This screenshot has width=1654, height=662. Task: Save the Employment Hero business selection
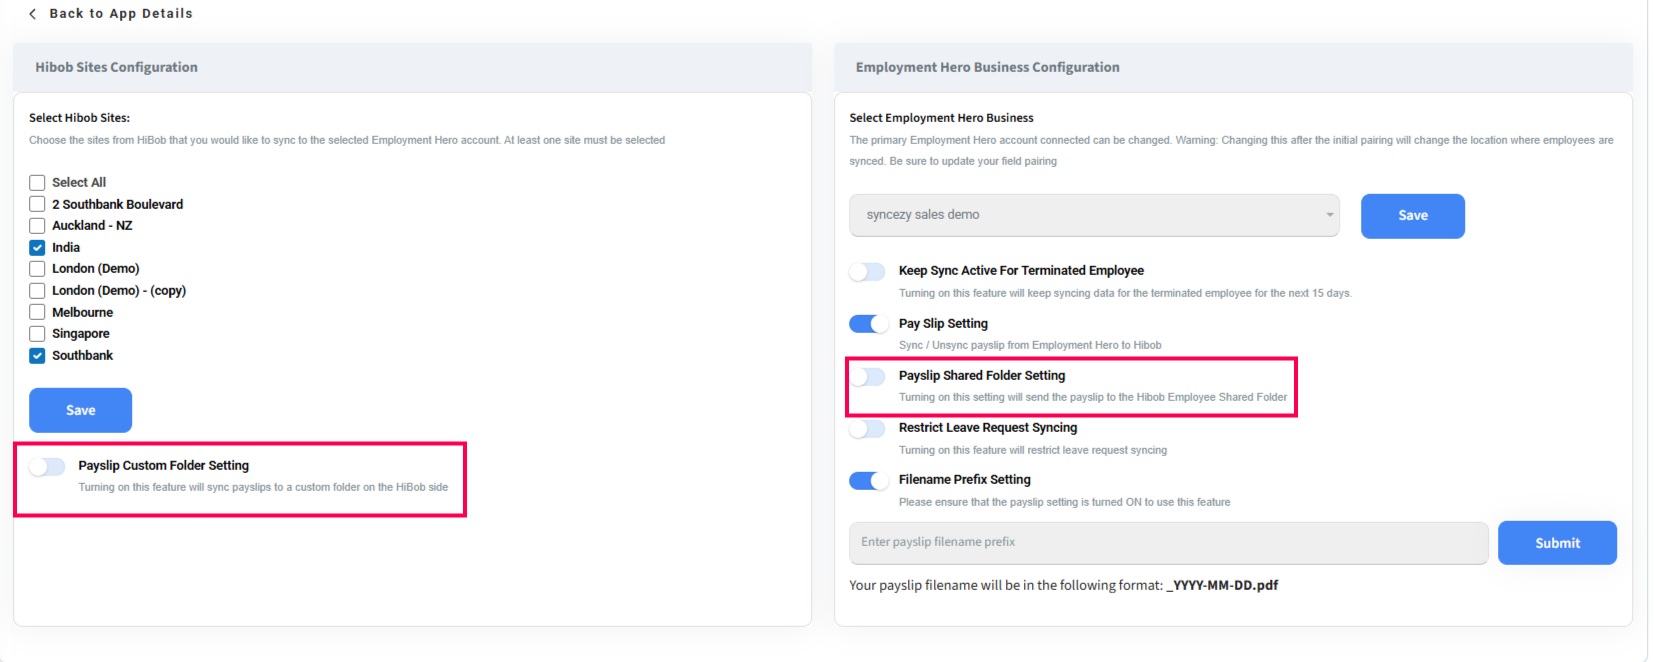1412,216
